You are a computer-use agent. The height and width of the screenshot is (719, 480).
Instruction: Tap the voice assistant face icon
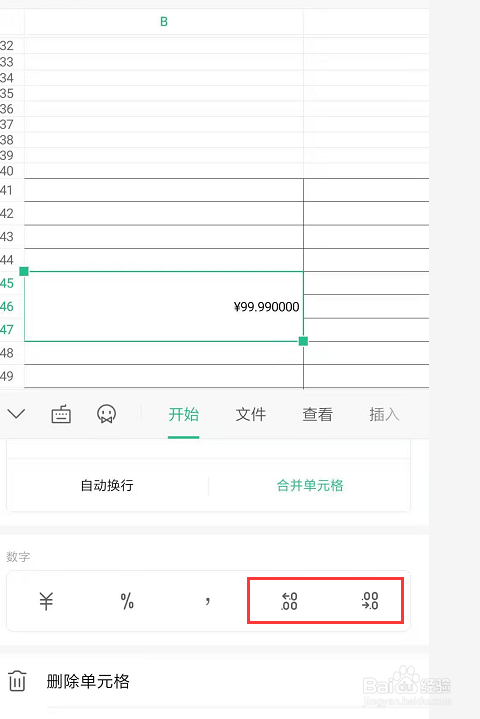click(106, 414)
